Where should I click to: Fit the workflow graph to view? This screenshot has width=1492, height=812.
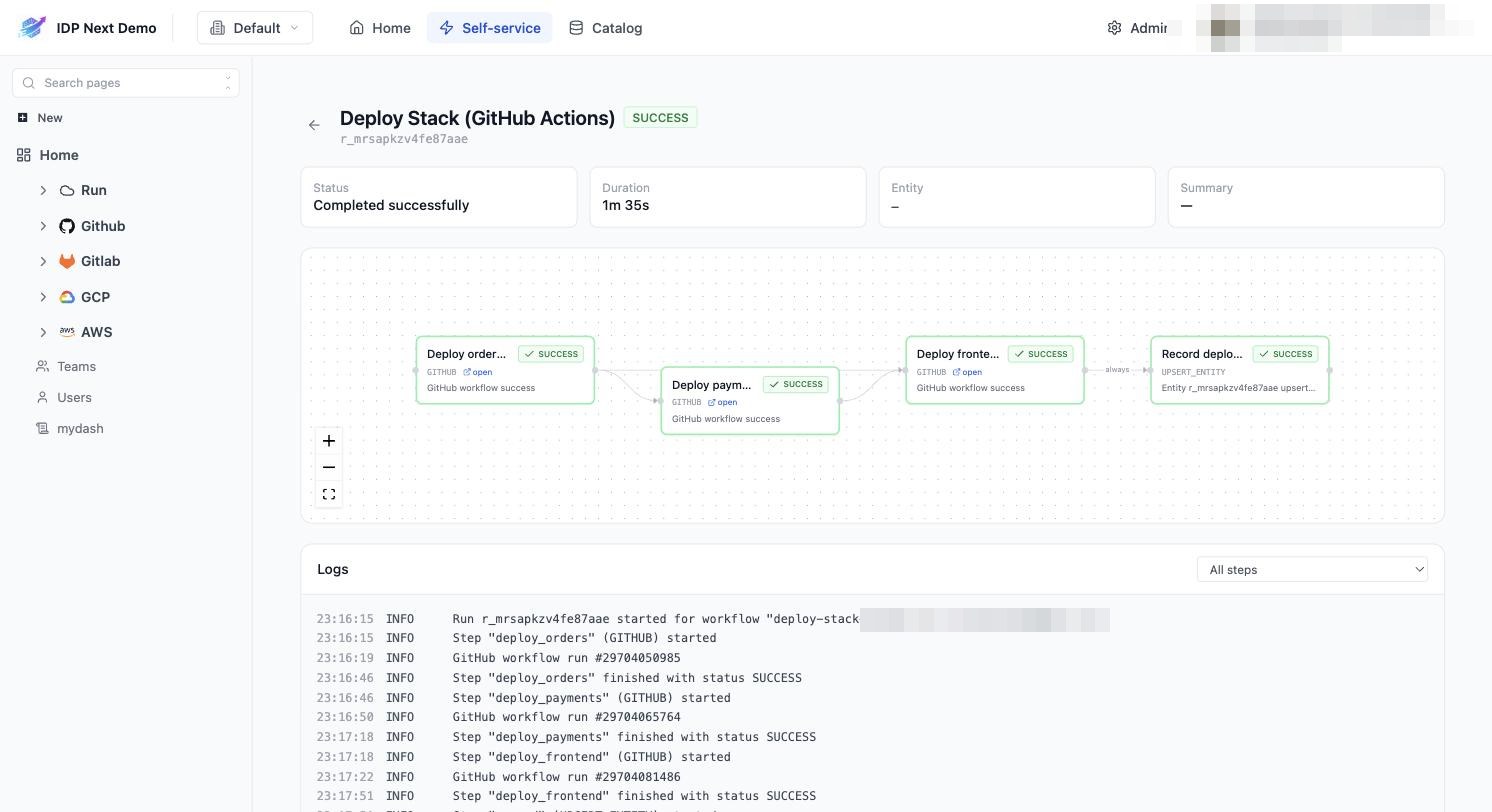click(328, 494)
